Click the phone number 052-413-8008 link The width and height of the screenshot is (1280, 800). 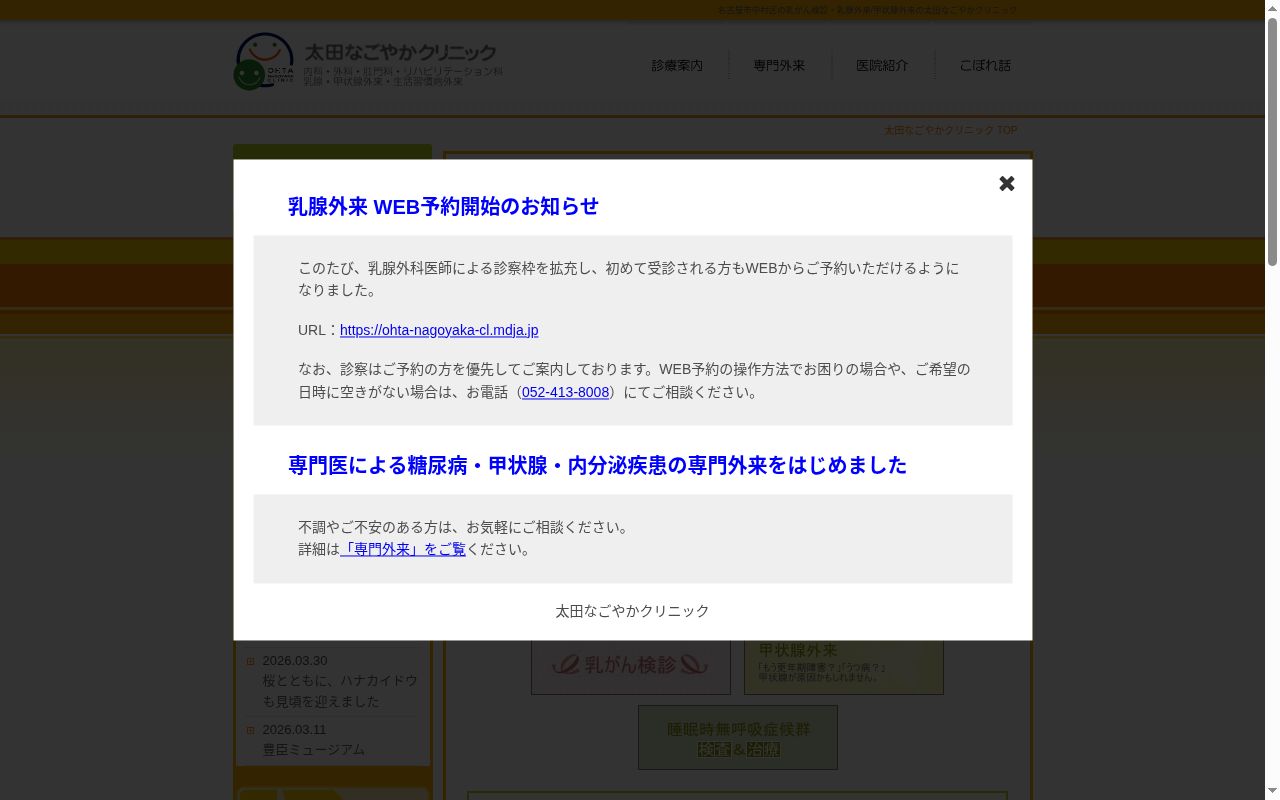point(565,392)
